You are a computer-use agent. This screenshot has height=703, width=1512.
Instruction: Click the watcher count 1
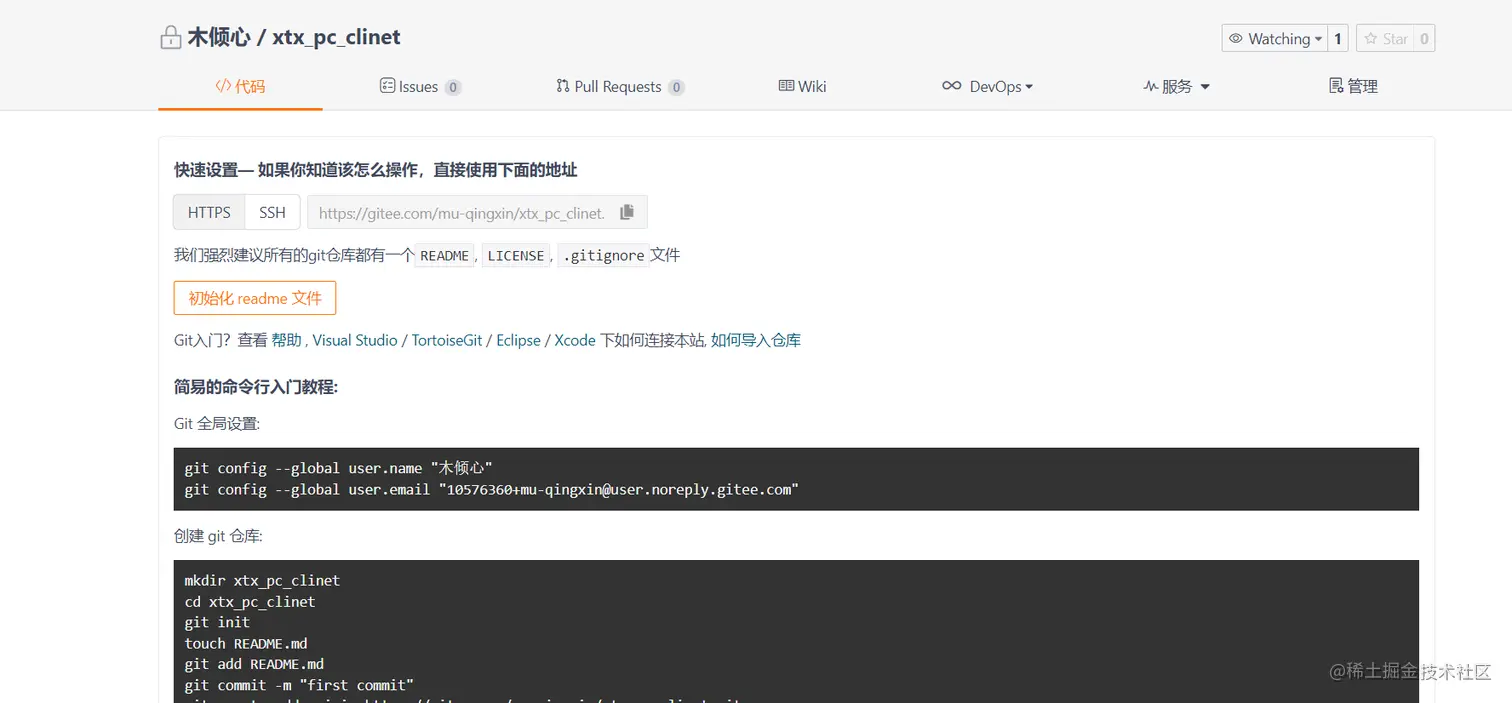click(x=1338, y=39)
